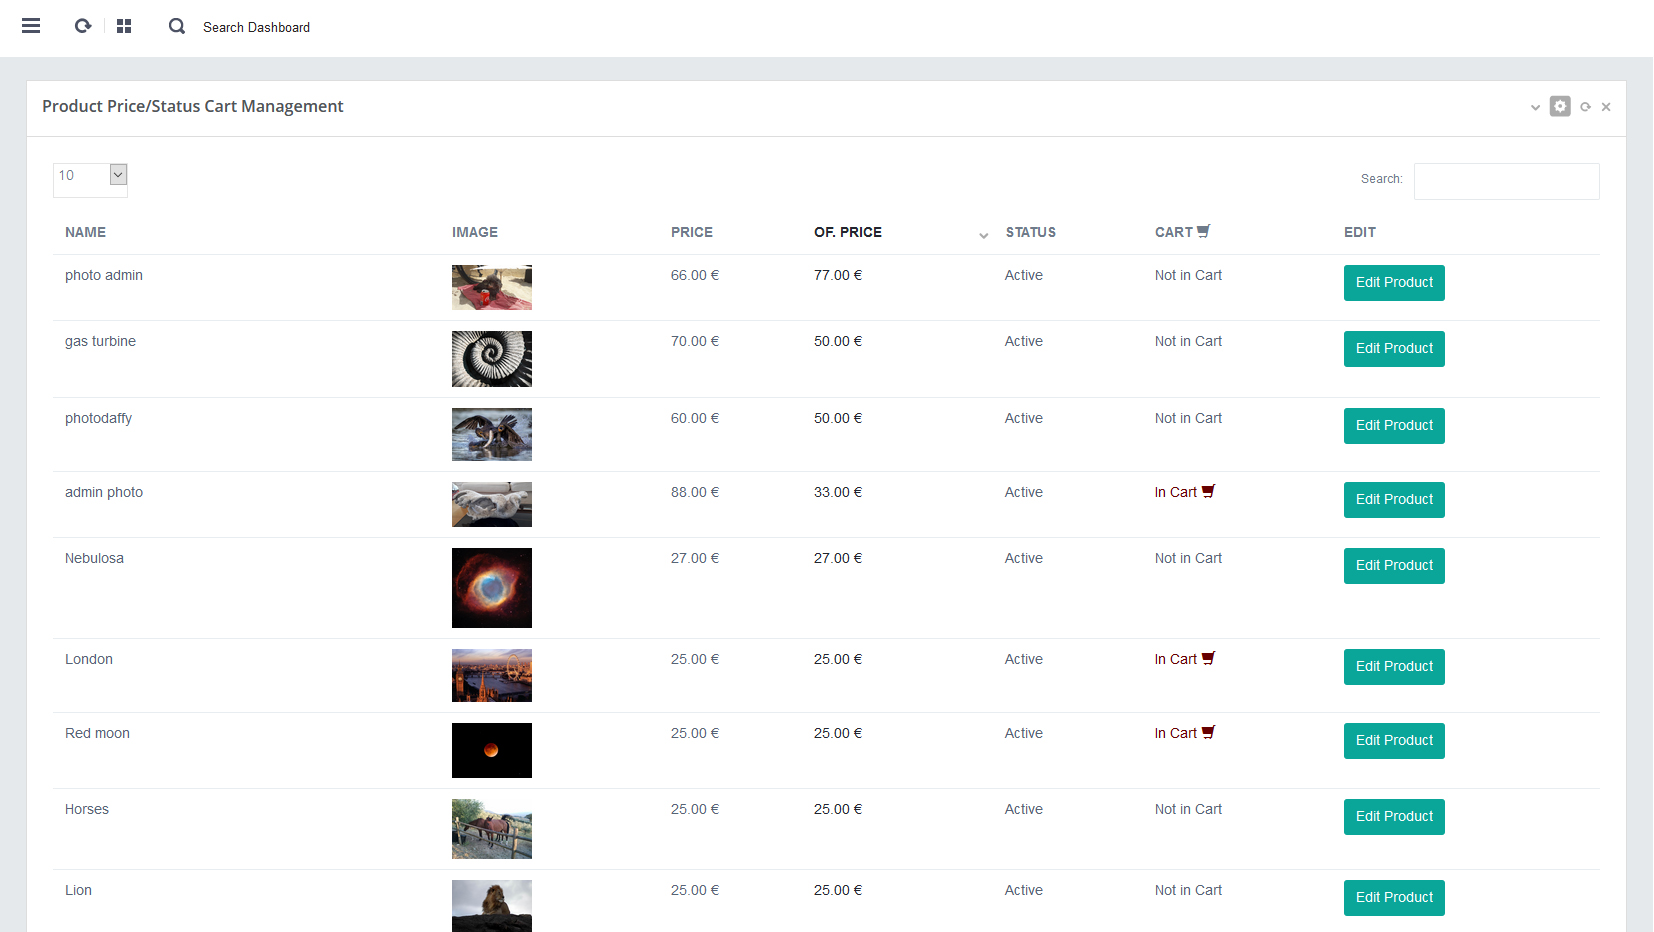Open the rows-per-page dropdown showing 10
Screen dimensions: 1654x932
click(x=90, y=176)
